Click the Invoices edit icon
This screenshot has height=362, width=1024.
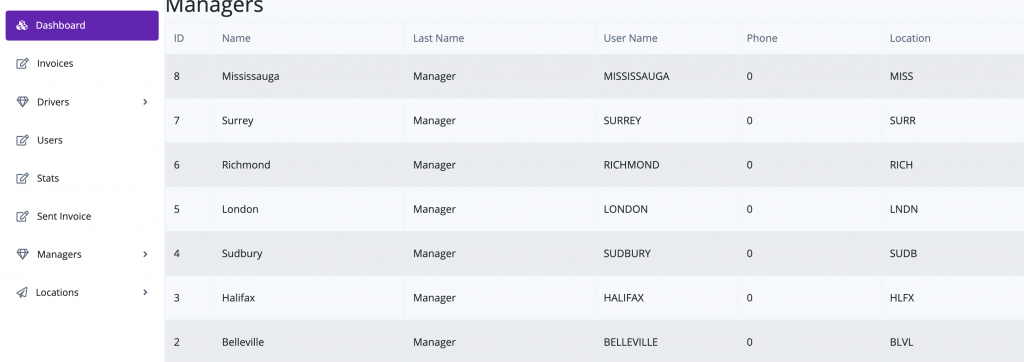click(22, 63)
